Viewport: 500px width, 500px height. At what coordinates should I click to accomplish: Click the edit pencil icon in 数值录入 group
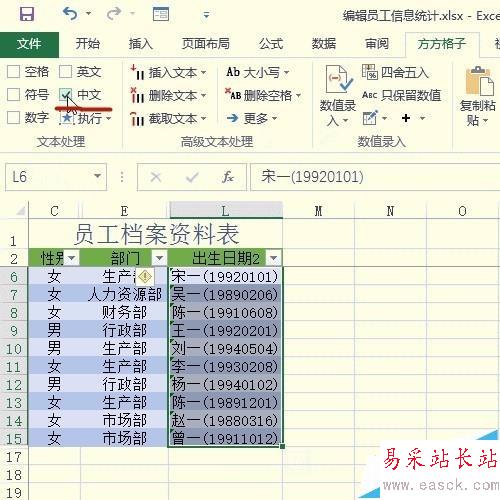[x=370, y=118]
